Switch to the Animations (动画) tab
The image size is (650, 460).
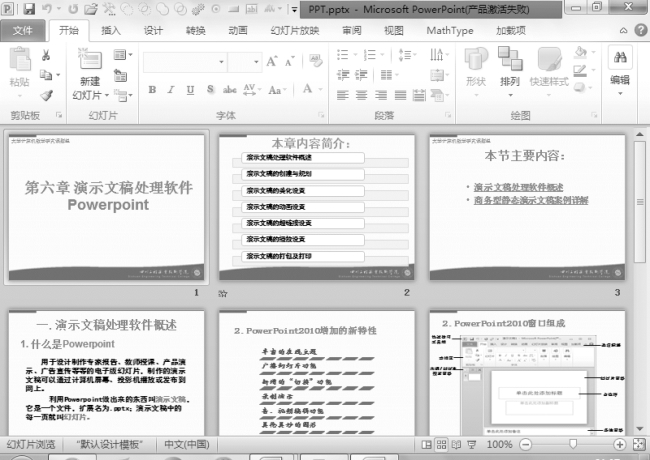click(238, 31)
